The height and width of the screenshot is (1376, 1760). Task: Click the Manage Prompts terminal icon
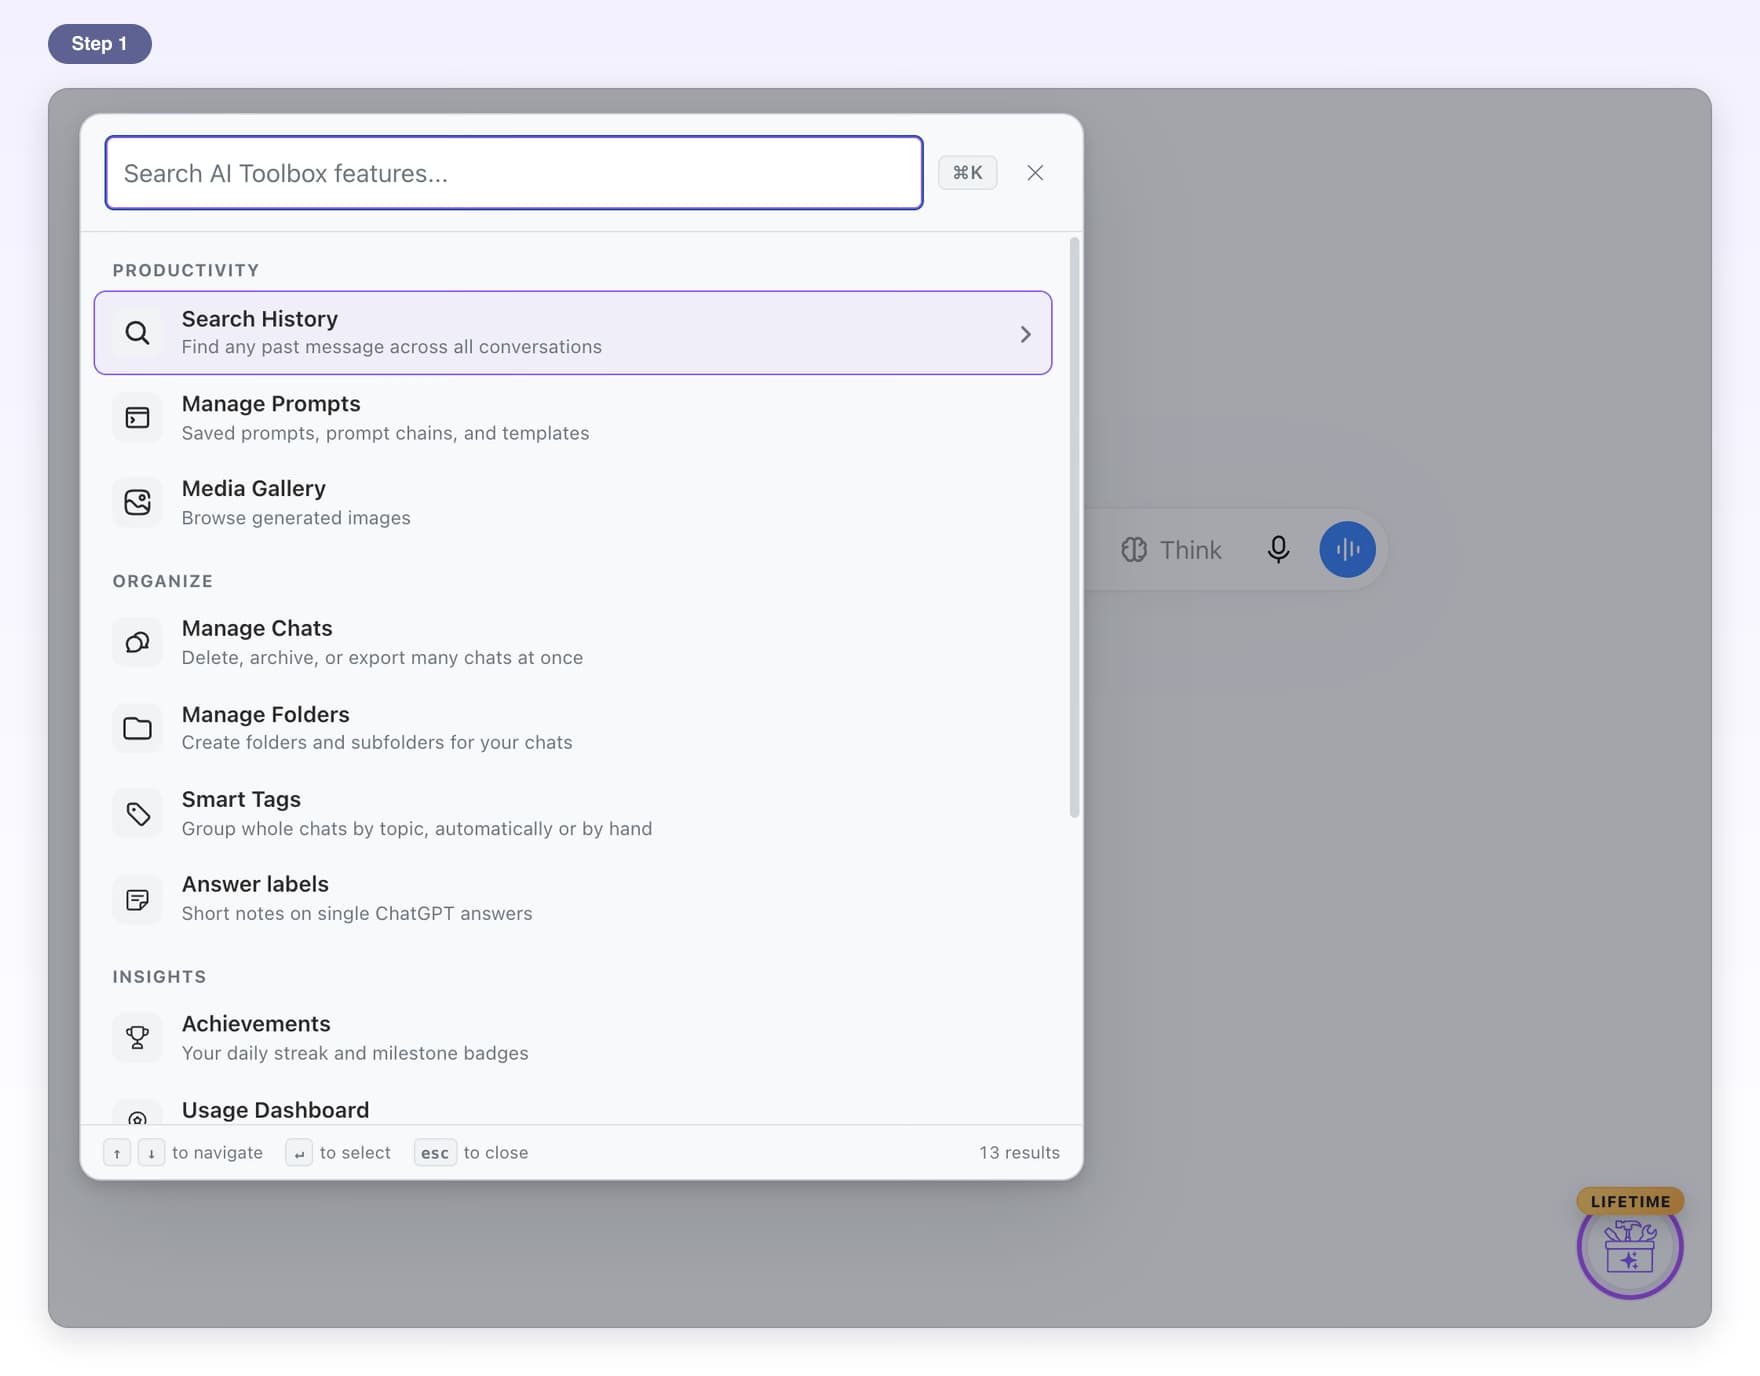click(137, 418)
